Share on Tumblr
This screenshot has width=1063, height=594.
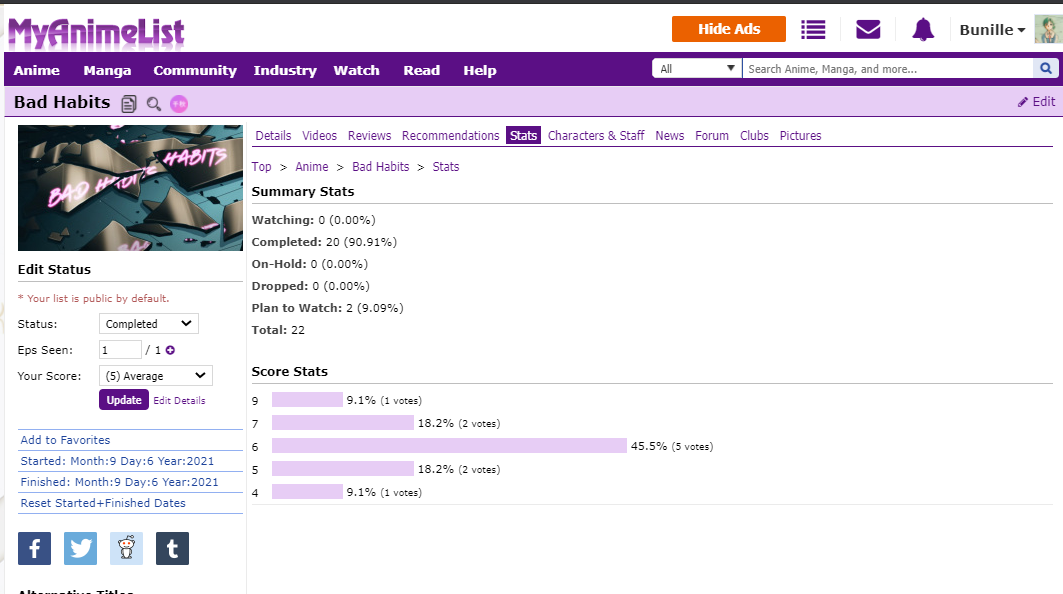(172, 548)
